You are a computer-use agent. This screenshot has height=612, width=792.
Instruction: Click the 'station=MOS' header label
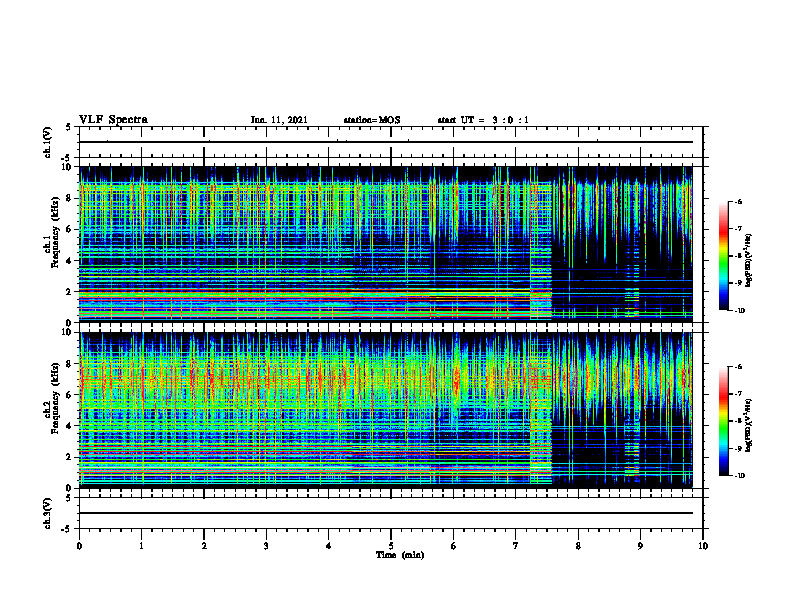coord(372,120)
